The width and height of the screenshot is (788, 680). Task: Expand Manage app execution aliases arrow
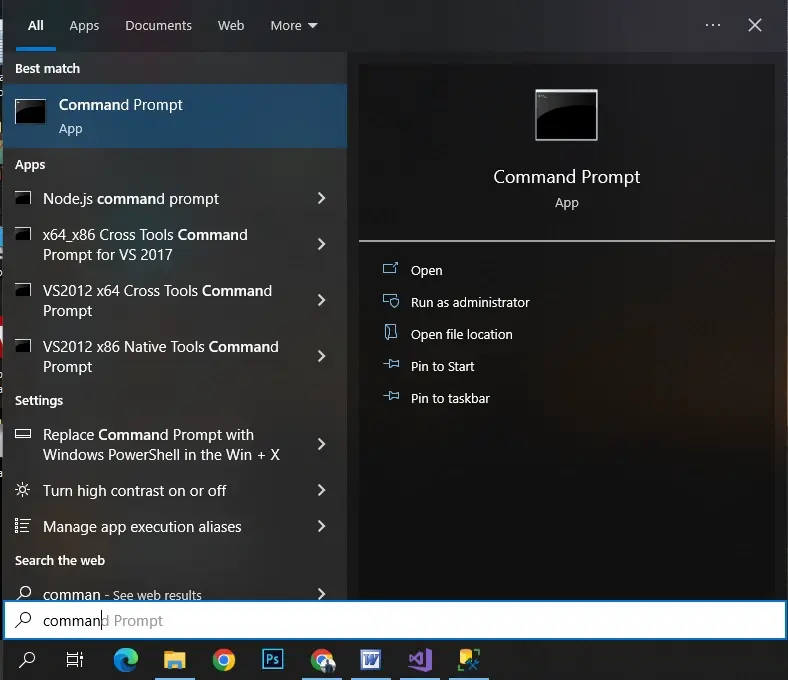click(x=322, y=526)
